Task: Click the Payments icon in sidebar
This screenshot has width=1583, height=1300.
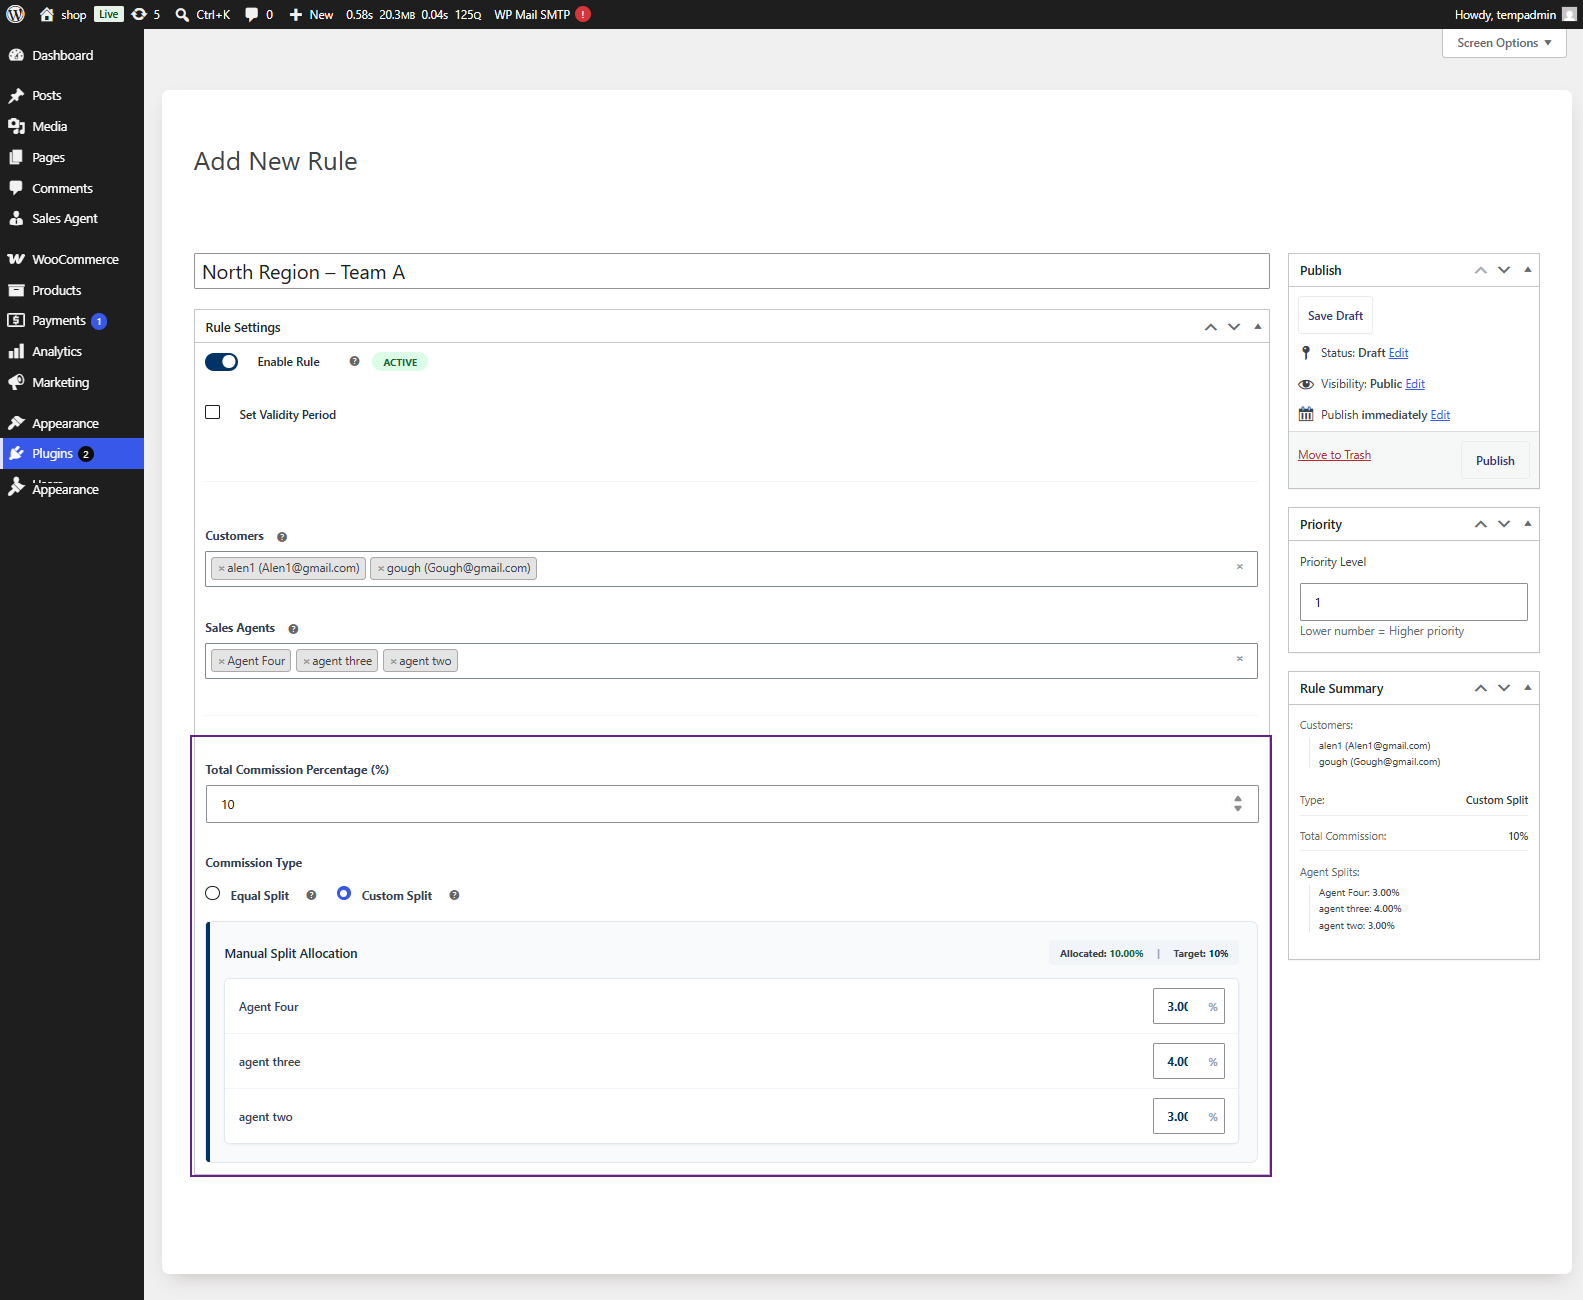Action: 16,320
